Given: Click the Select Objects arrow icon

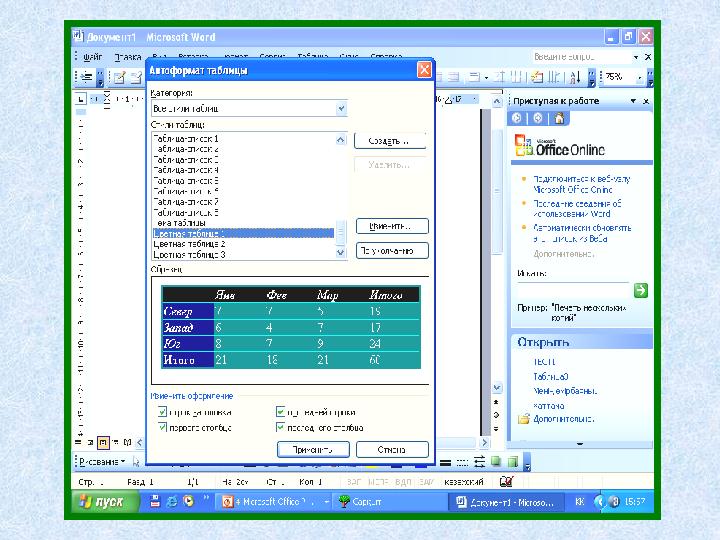Looking at the screenshot, I should tap(136, 461).
